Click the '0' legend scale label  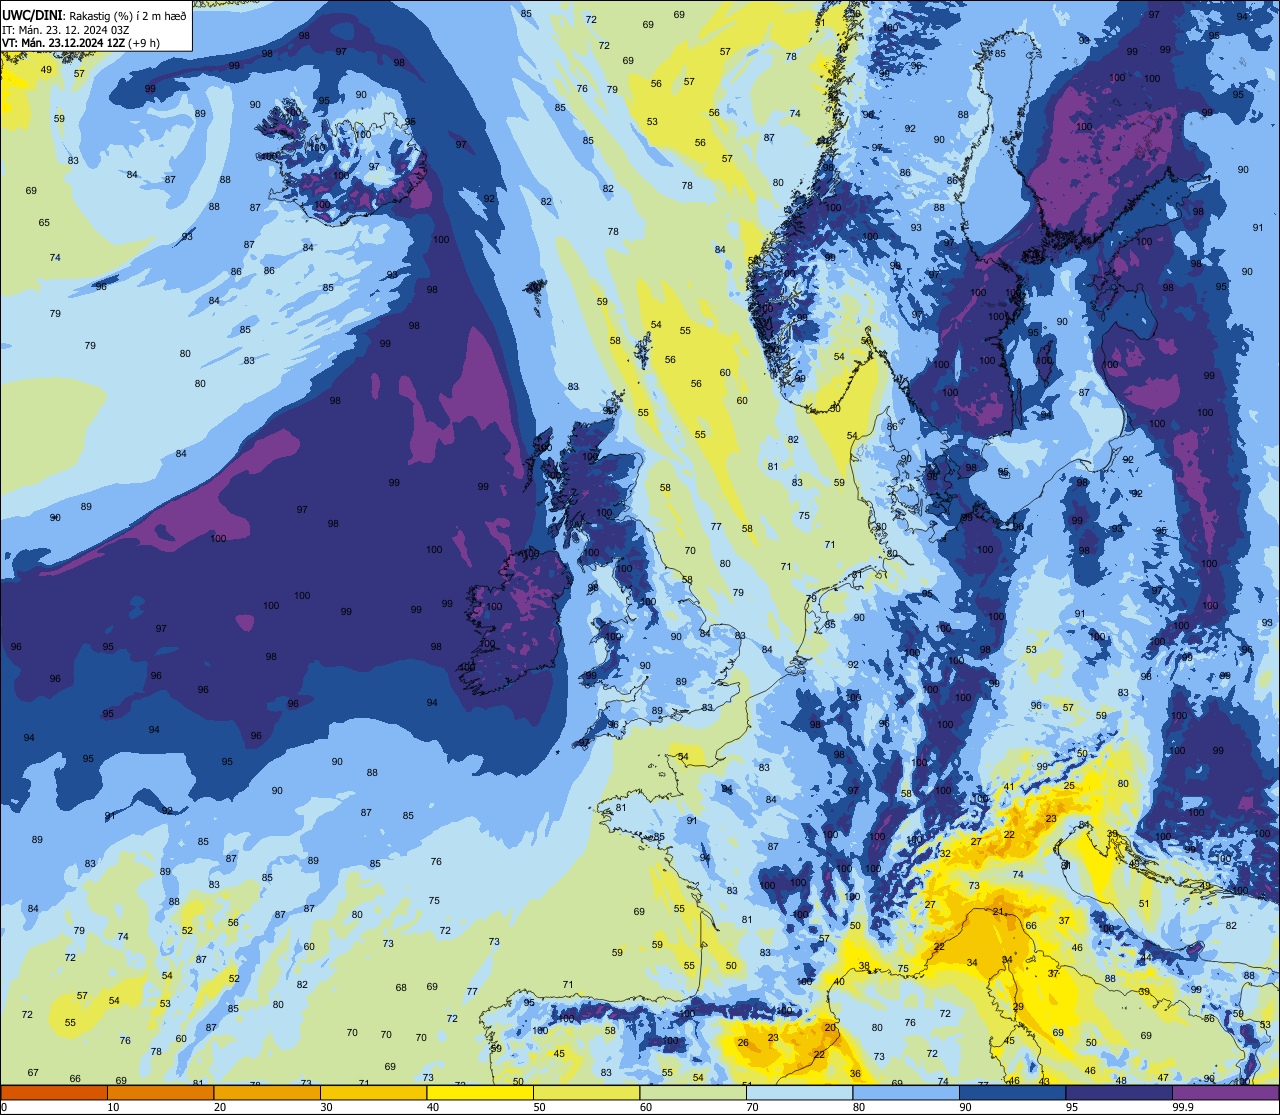[4, 1107]
